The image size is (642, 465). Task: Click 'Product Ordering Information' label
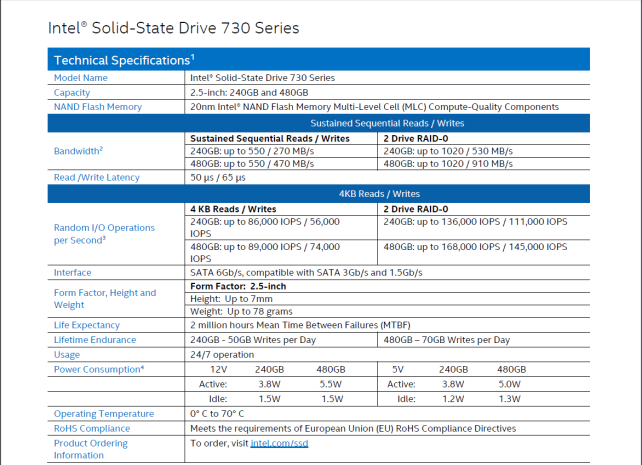pyautogui.click(x=91, y=449)
